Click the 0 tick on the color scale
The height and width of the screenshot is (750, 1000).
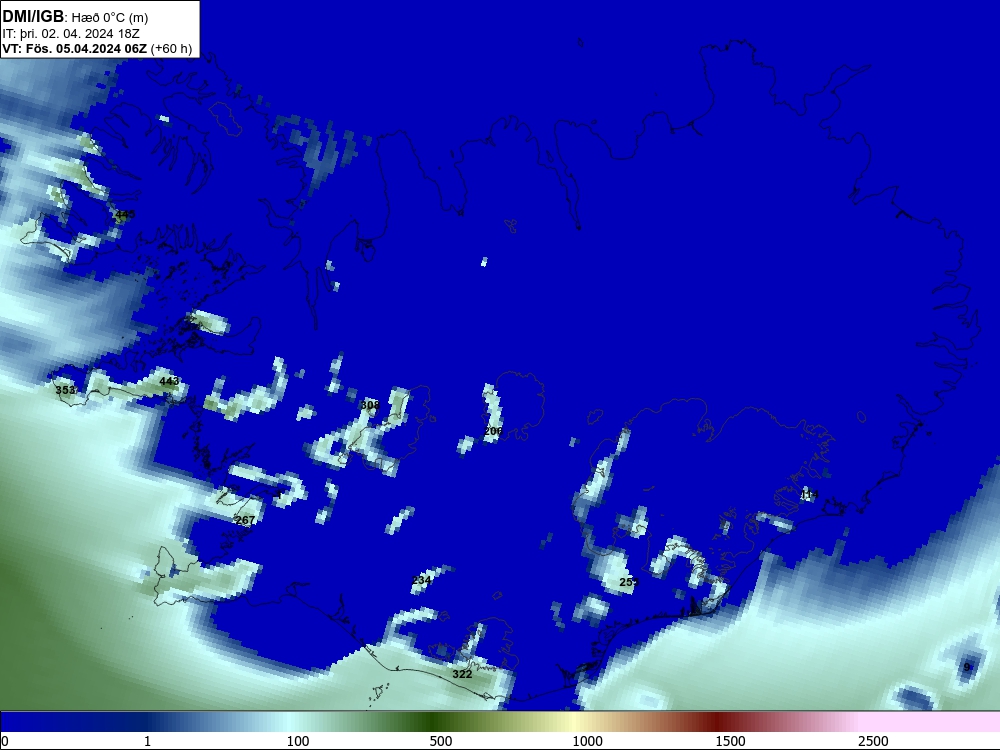click(x=5, y=741)
